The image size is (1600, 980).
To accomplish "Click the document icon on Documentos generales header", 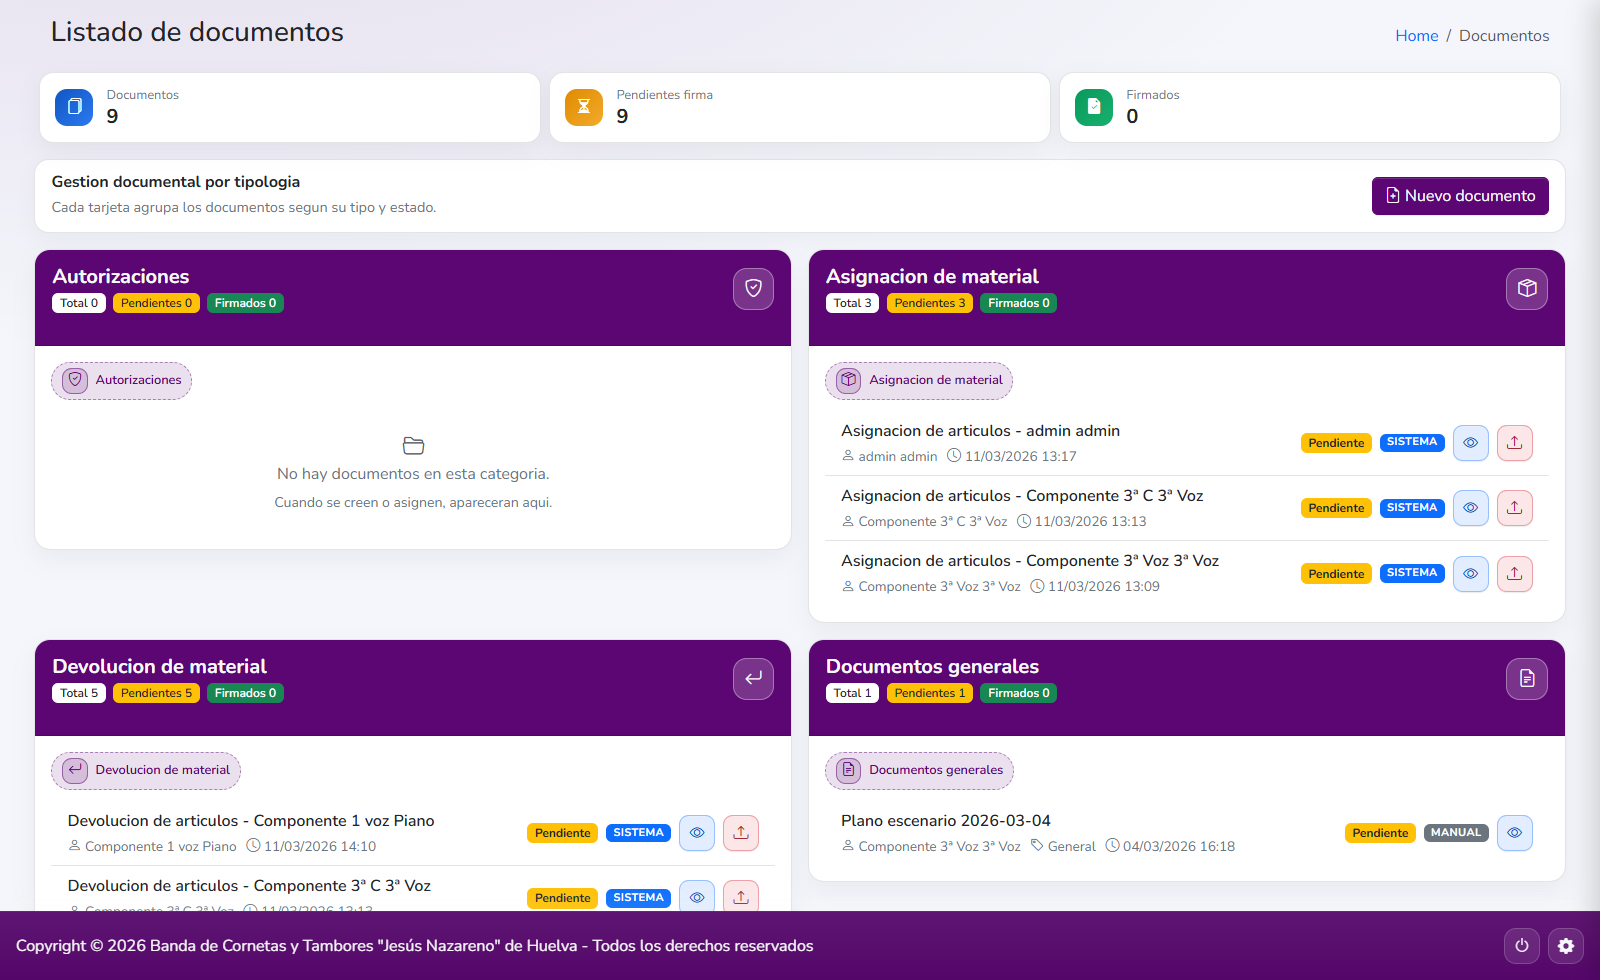I will coord(1527,678).
